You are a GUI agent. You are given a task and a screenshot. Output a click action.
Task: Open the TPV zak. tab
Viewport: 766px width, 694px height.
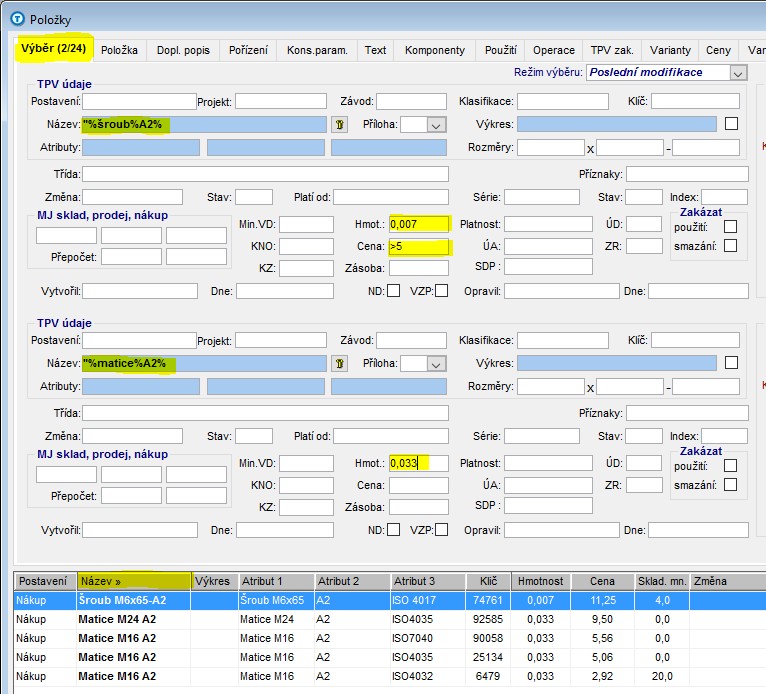point(612,50)
